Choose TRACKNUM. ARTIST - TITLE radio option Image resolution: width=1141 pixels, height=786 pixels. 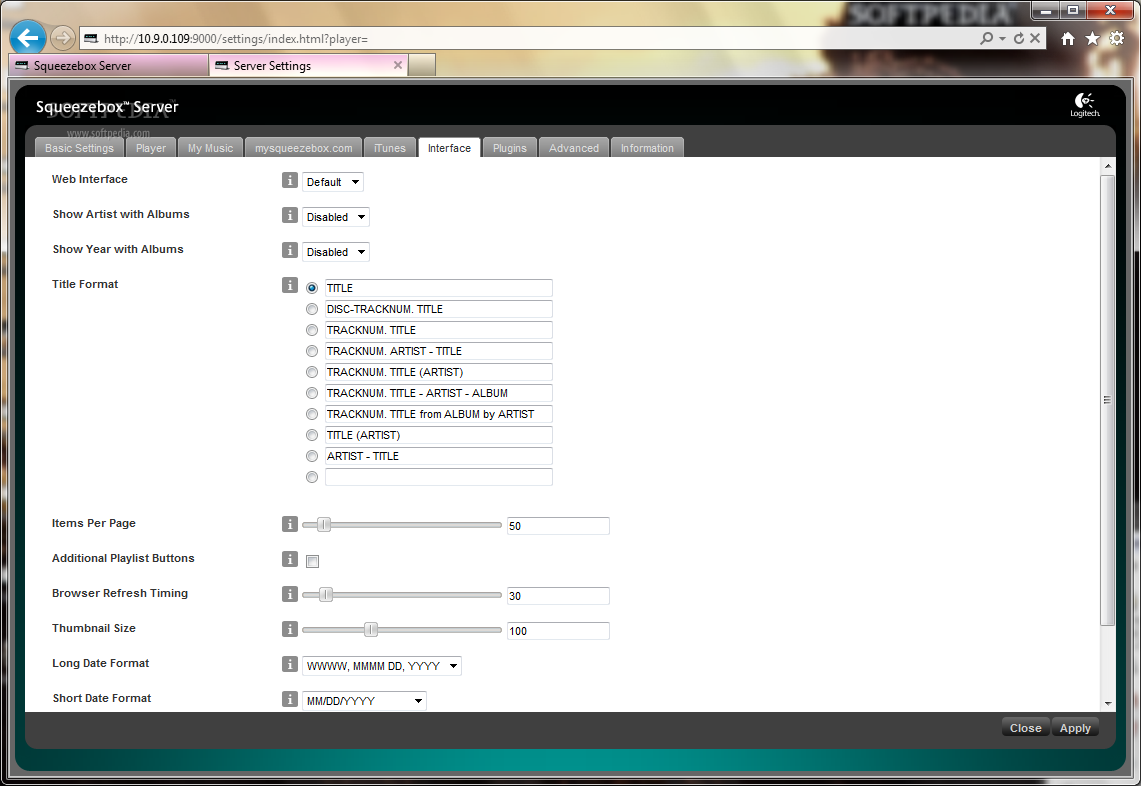pyautogui.click(x=312, y=352)
